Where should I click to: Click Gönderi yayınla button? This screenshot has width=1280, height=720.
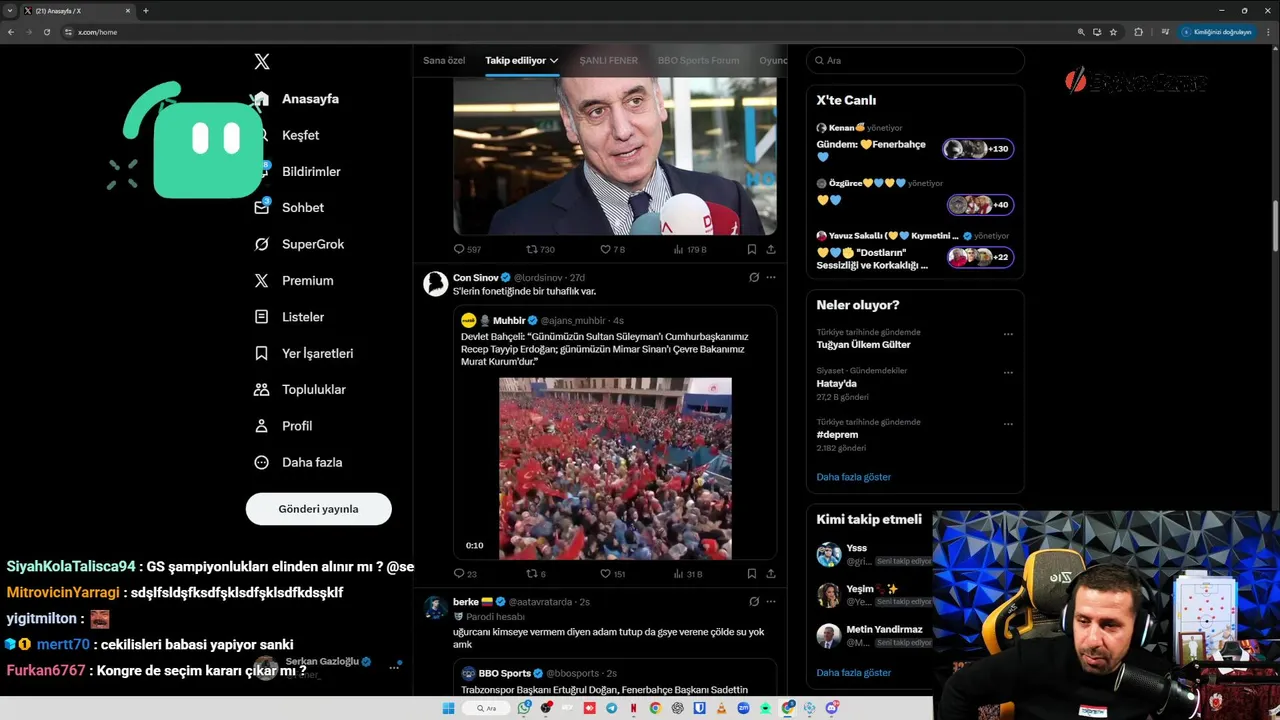pyautogui.click(x=318, y=509)
